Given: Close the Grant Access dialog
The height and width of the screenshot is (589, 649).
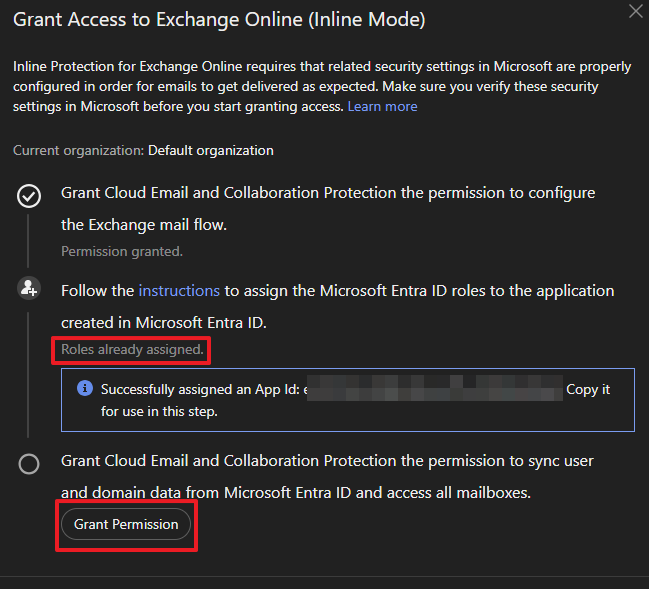Looking at the screenshot, I should (634, 11).
